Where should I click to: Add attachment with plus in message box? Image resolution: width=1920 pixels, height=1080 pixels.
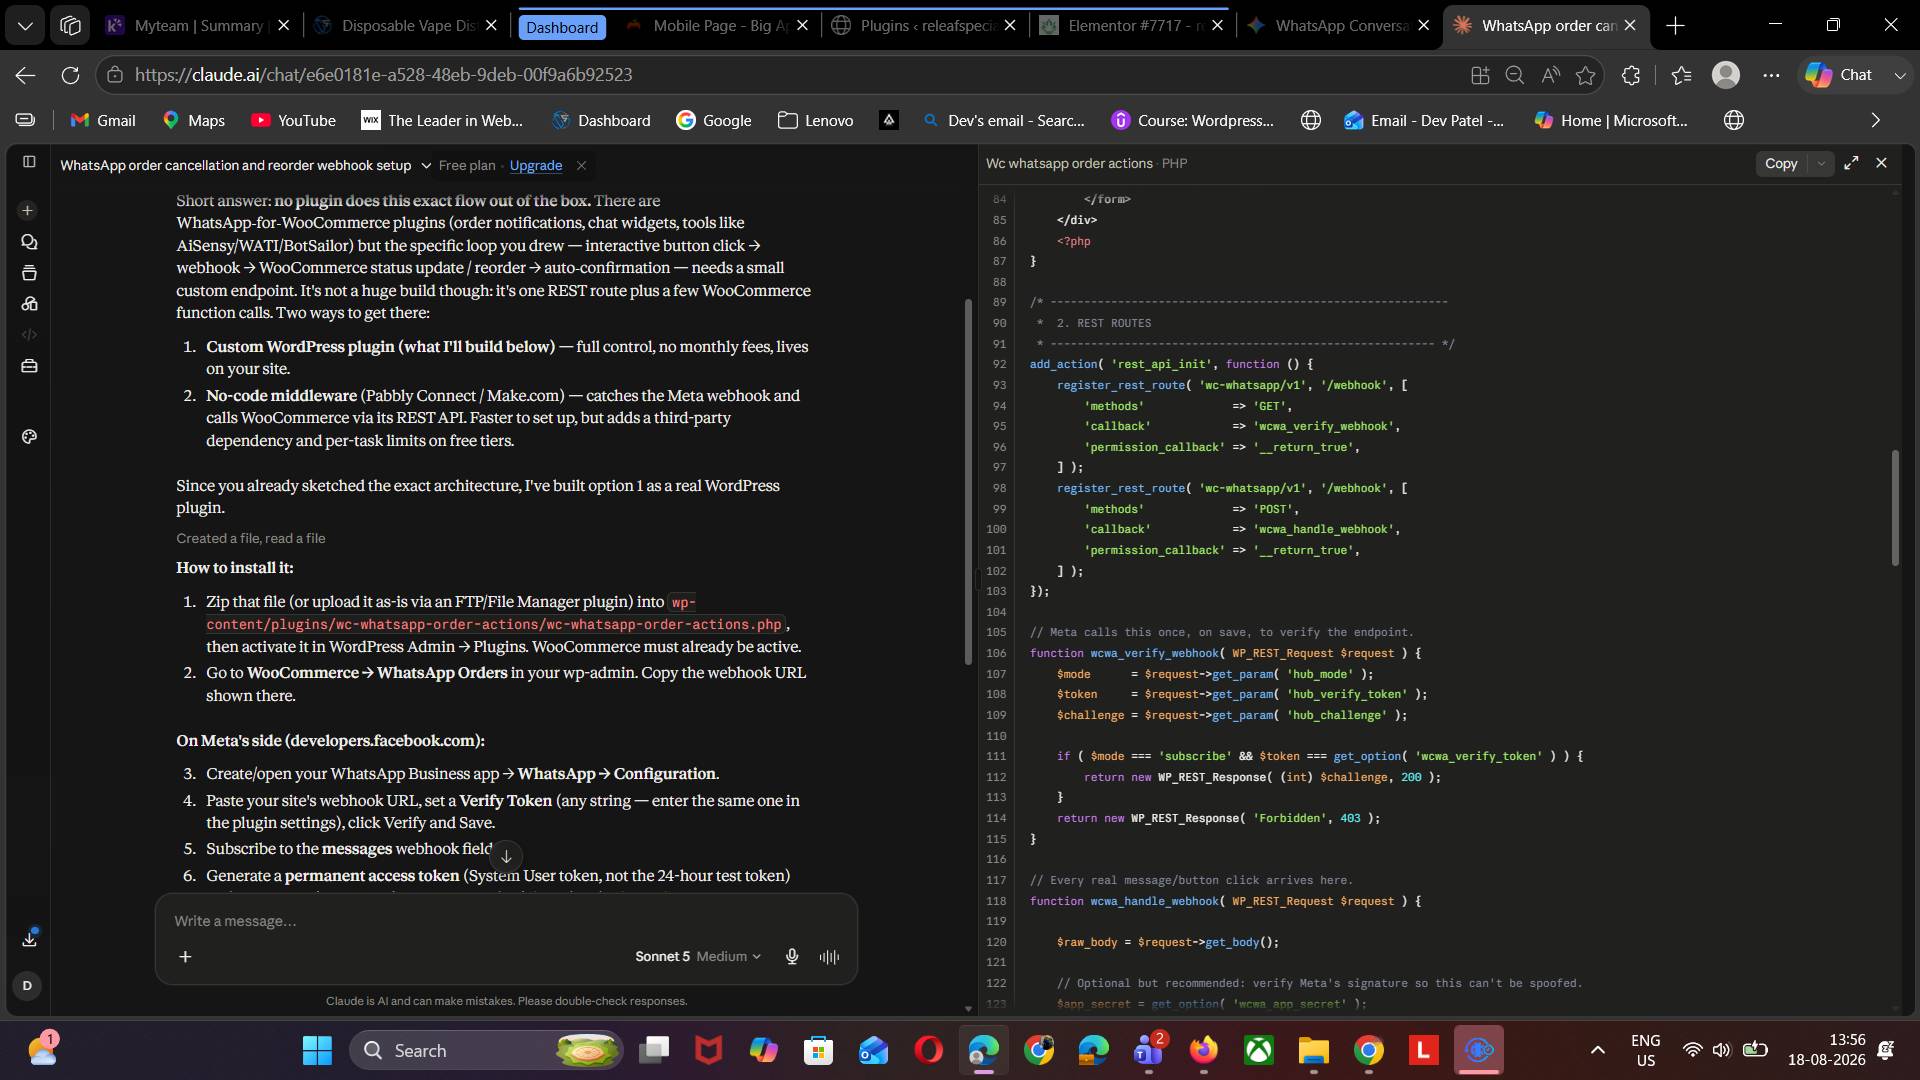(x=185, y=956)
